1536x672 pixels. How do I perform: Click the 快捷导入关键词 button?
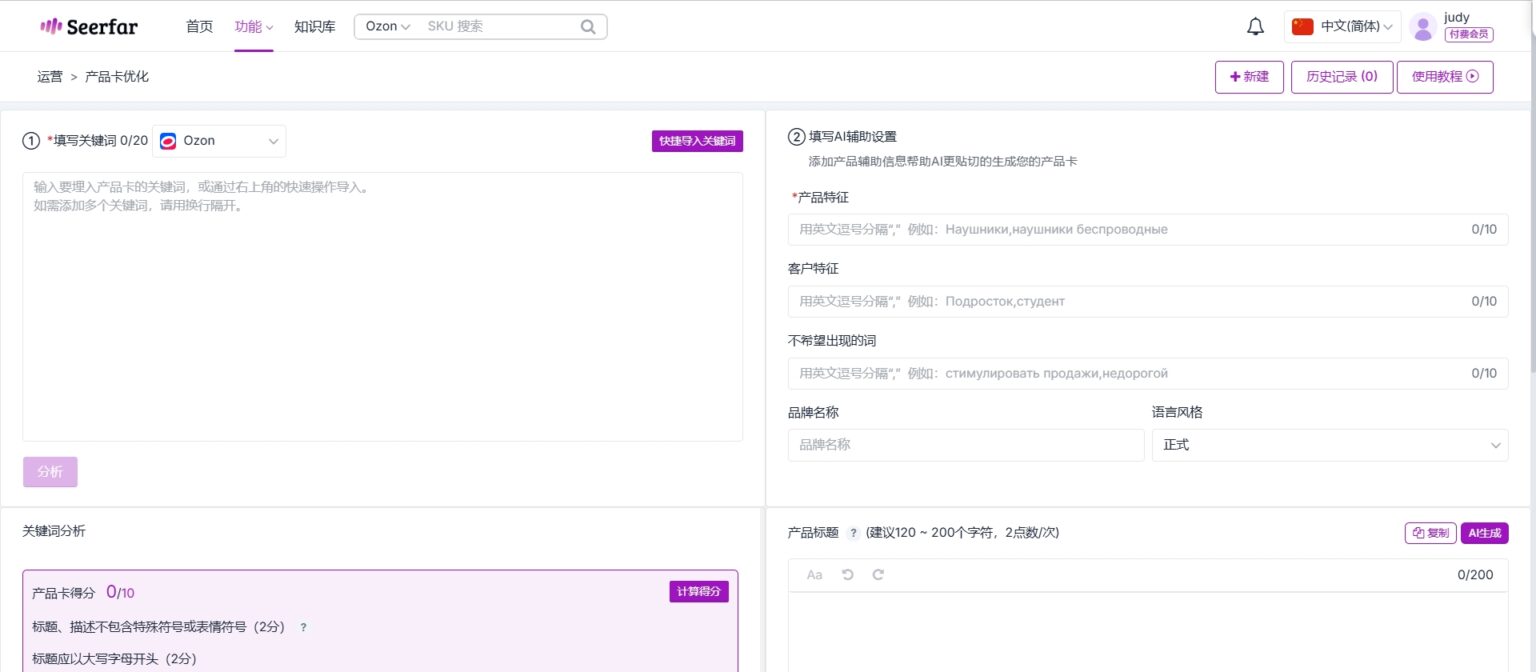point(698,140)
